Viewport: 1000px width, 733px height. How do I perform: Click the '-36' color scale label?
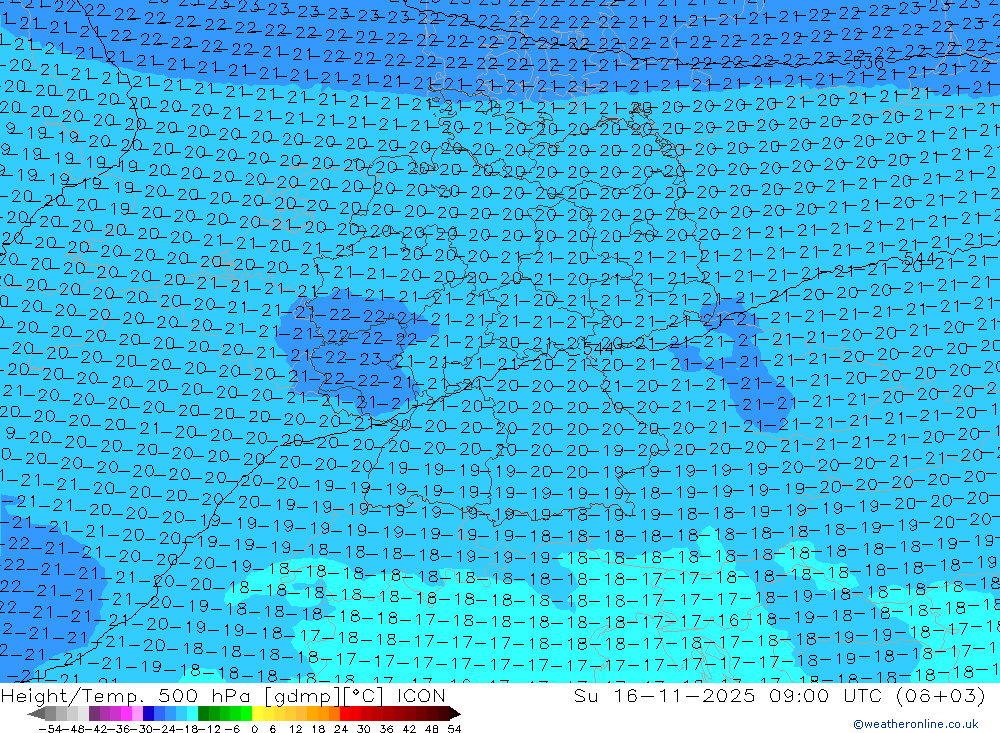point(119,729)
